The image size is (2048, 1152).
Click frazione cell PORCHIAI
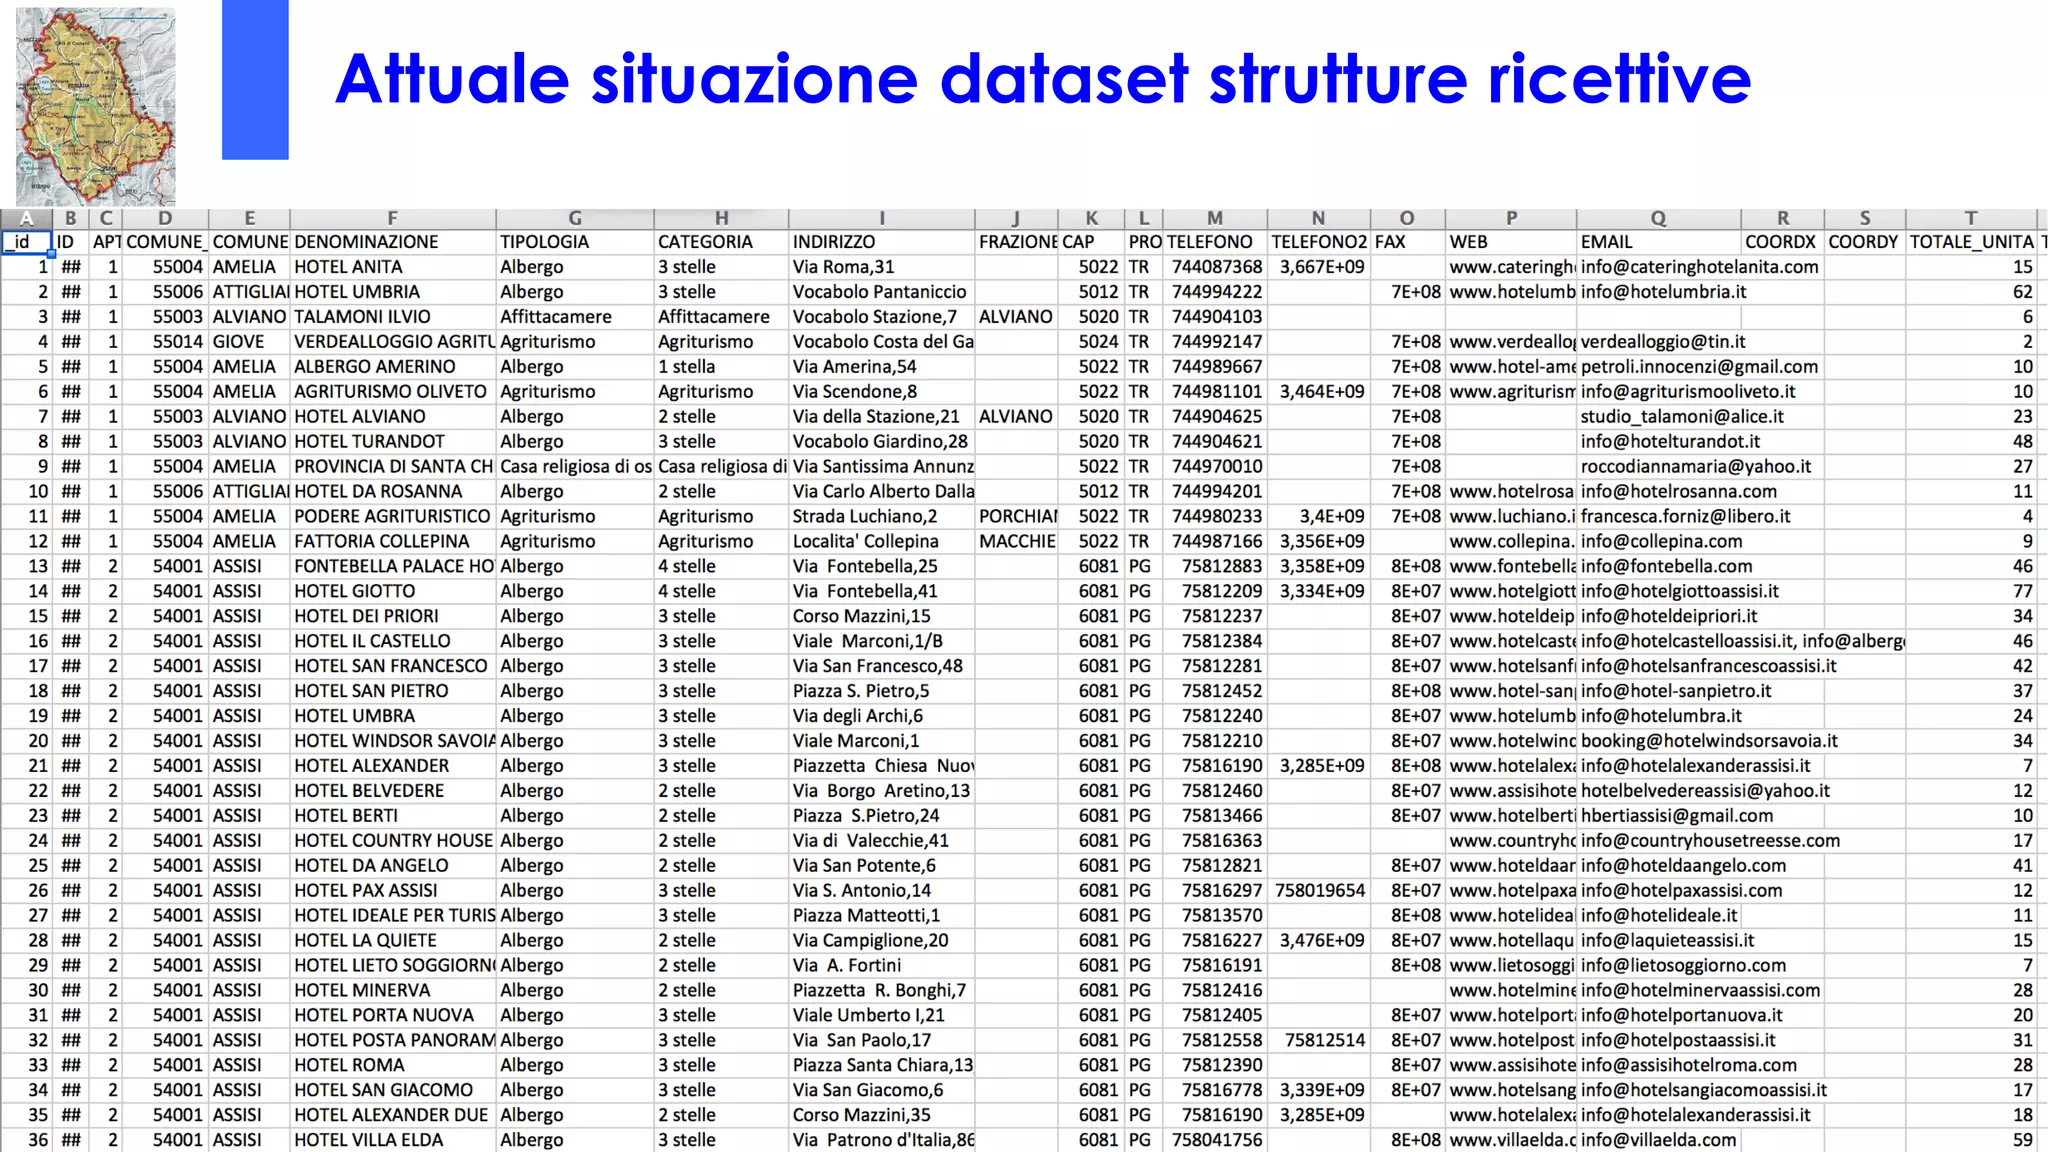[1017, 516]
